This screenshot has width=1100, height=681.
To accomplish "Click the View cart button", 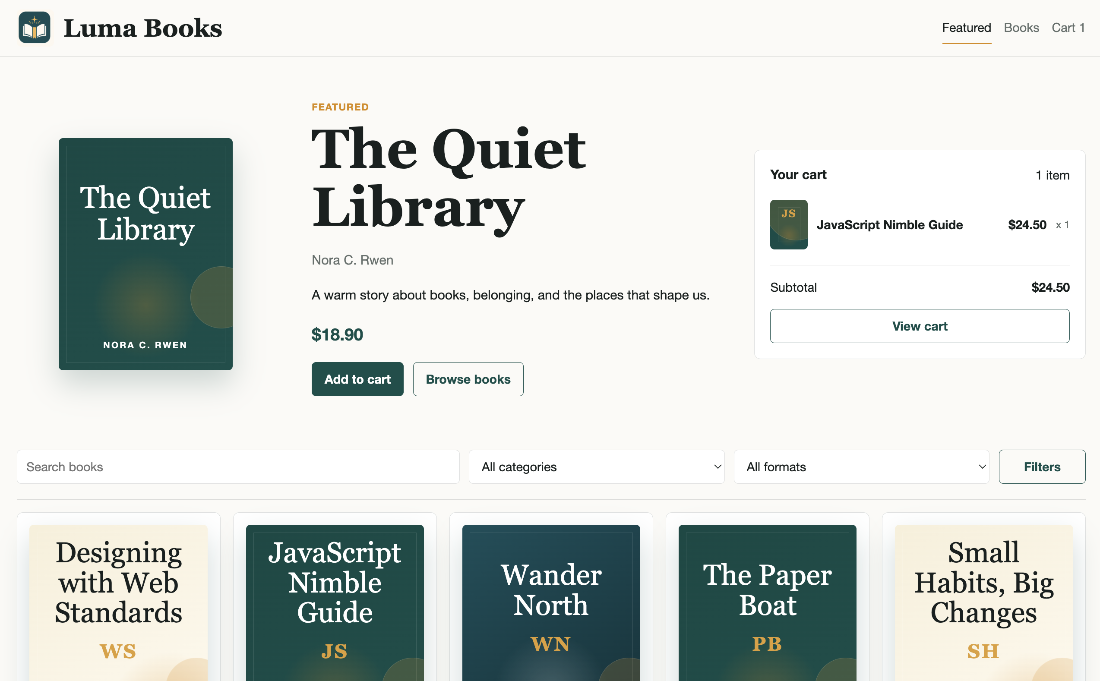I will (x=920, y=326).
